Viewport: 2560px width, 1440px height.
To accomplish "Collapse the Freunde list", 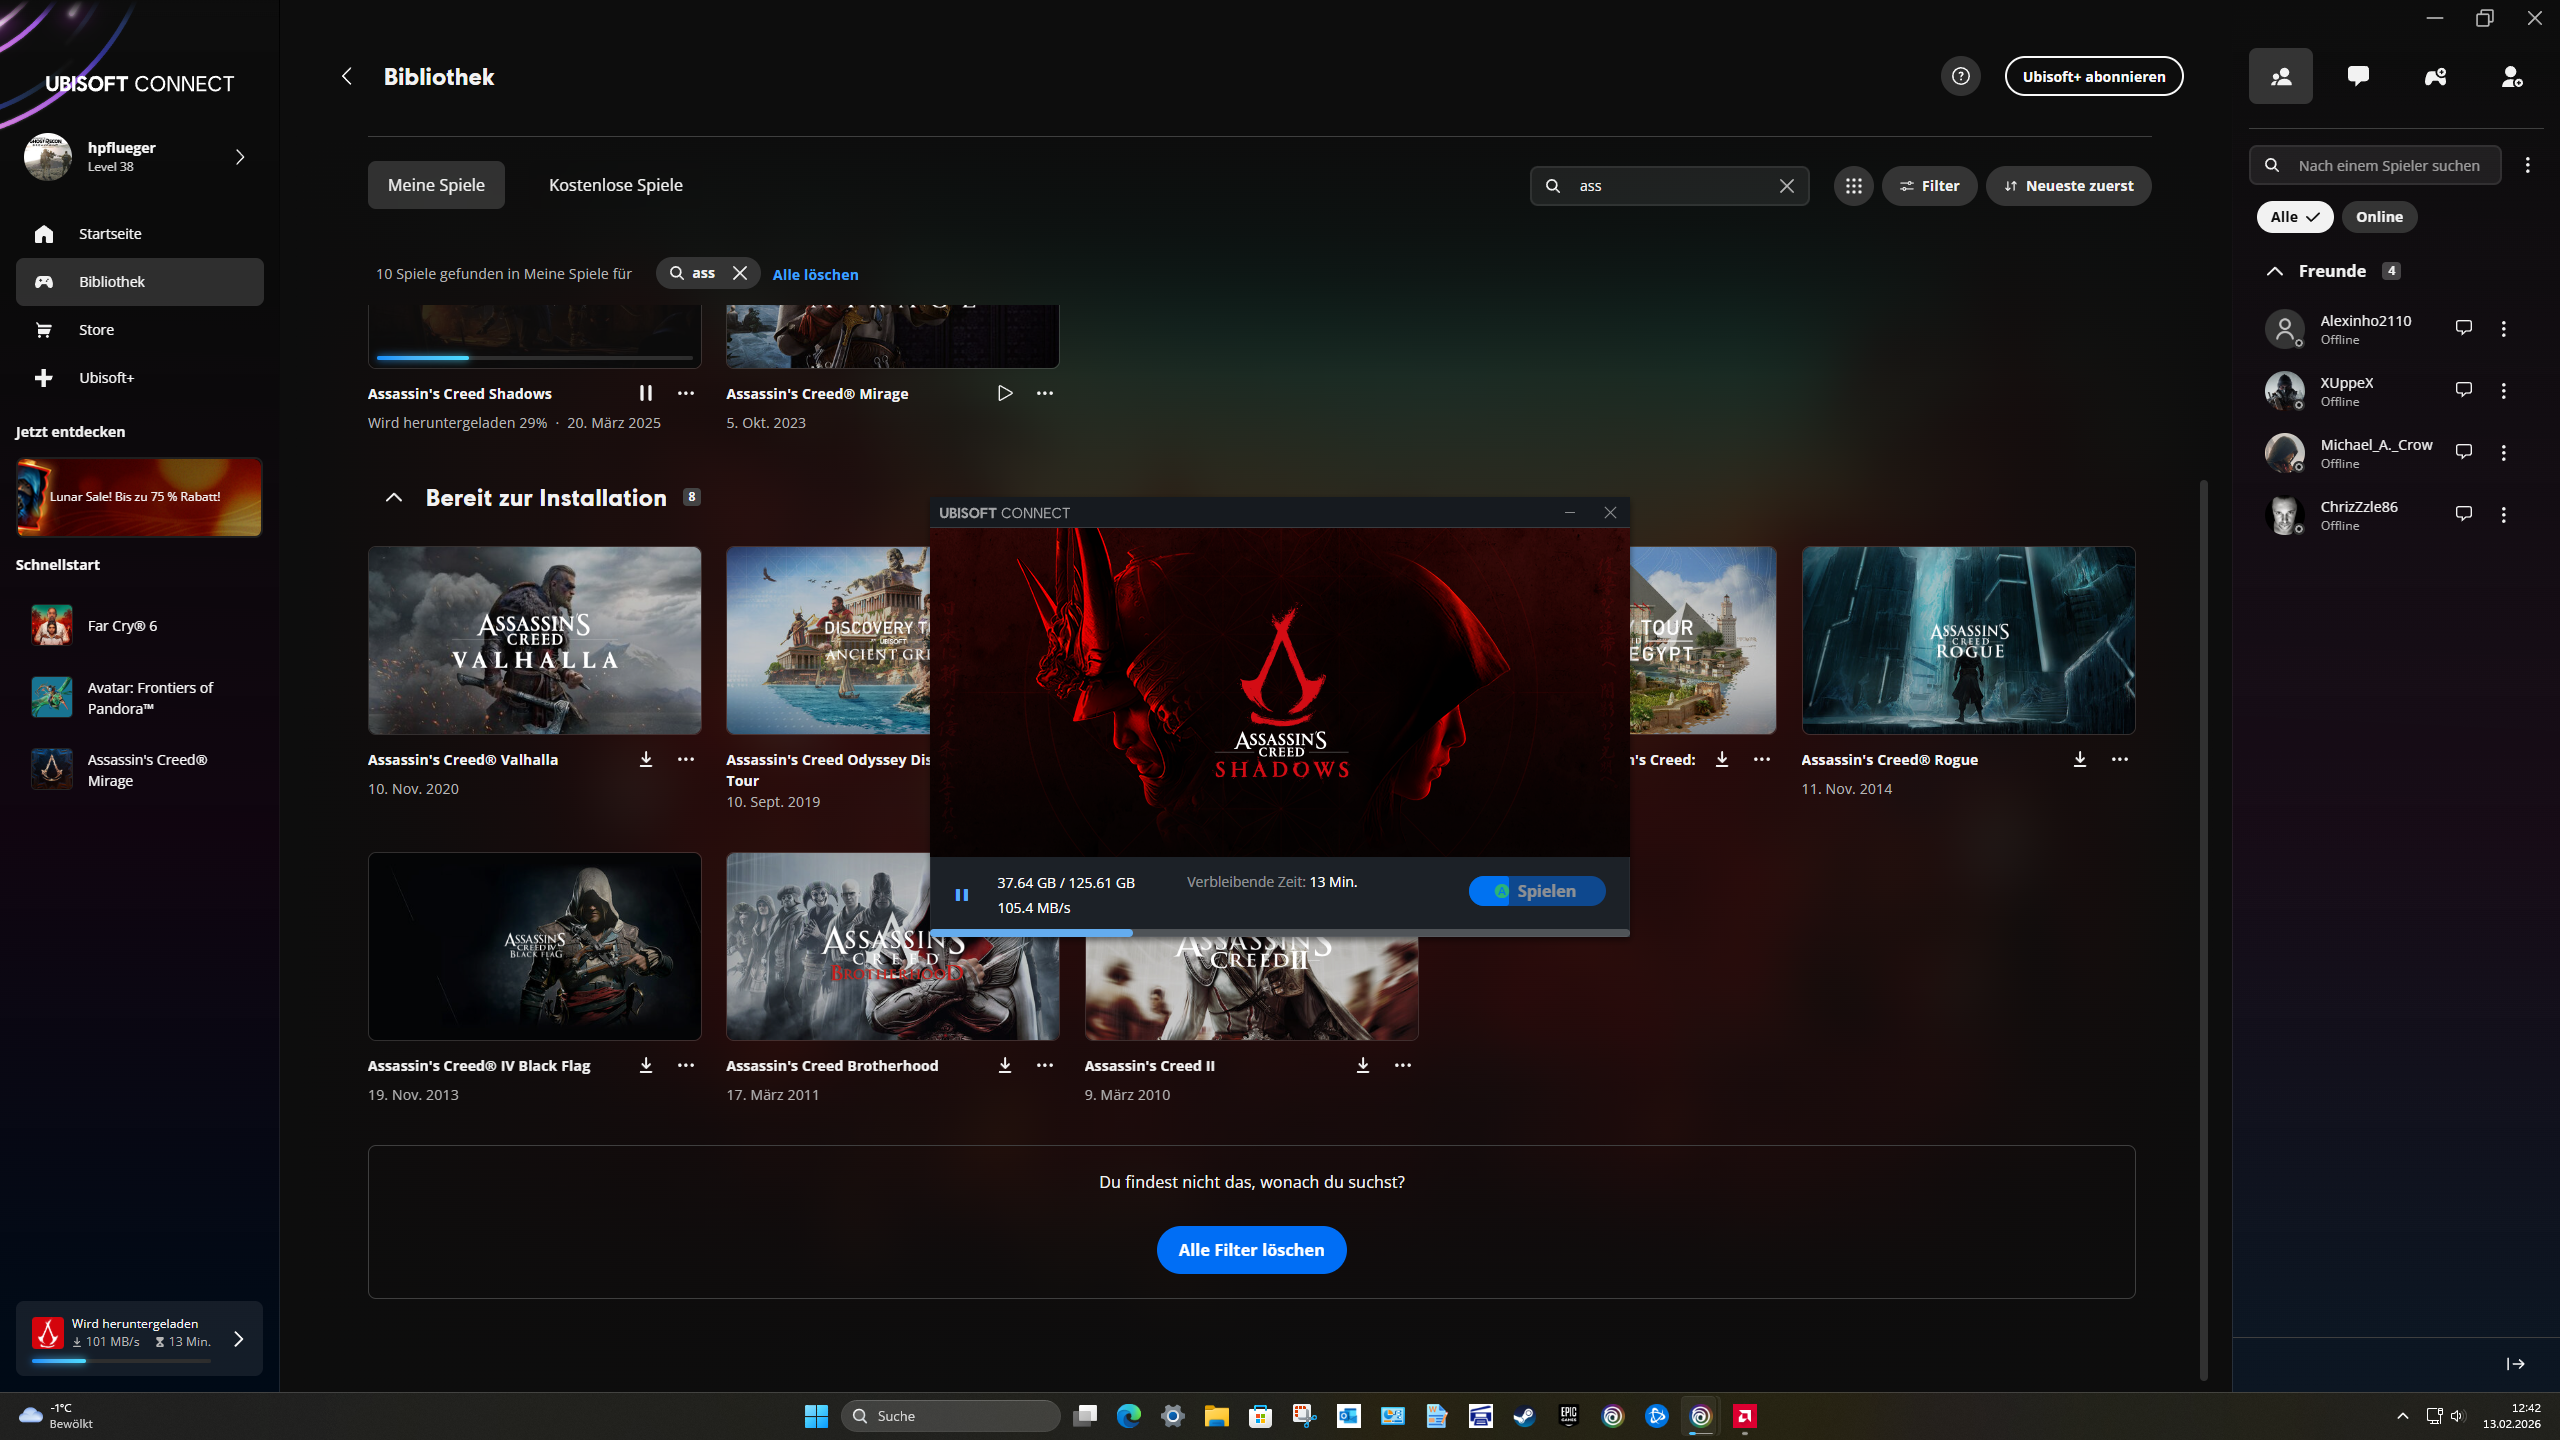I will click(x=2275, y=270).
